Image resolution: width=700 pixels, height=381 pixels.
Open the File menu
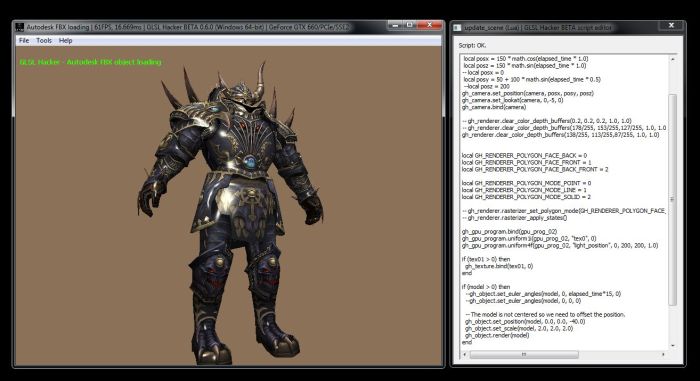pyautogui.click(x=24, y=41)
